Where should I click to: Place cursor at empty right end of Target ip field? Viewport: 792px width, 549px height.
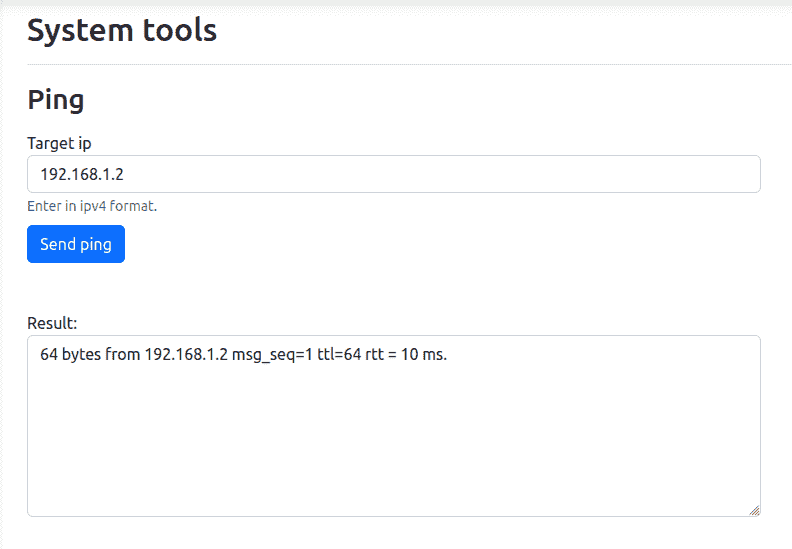(650, 174)
